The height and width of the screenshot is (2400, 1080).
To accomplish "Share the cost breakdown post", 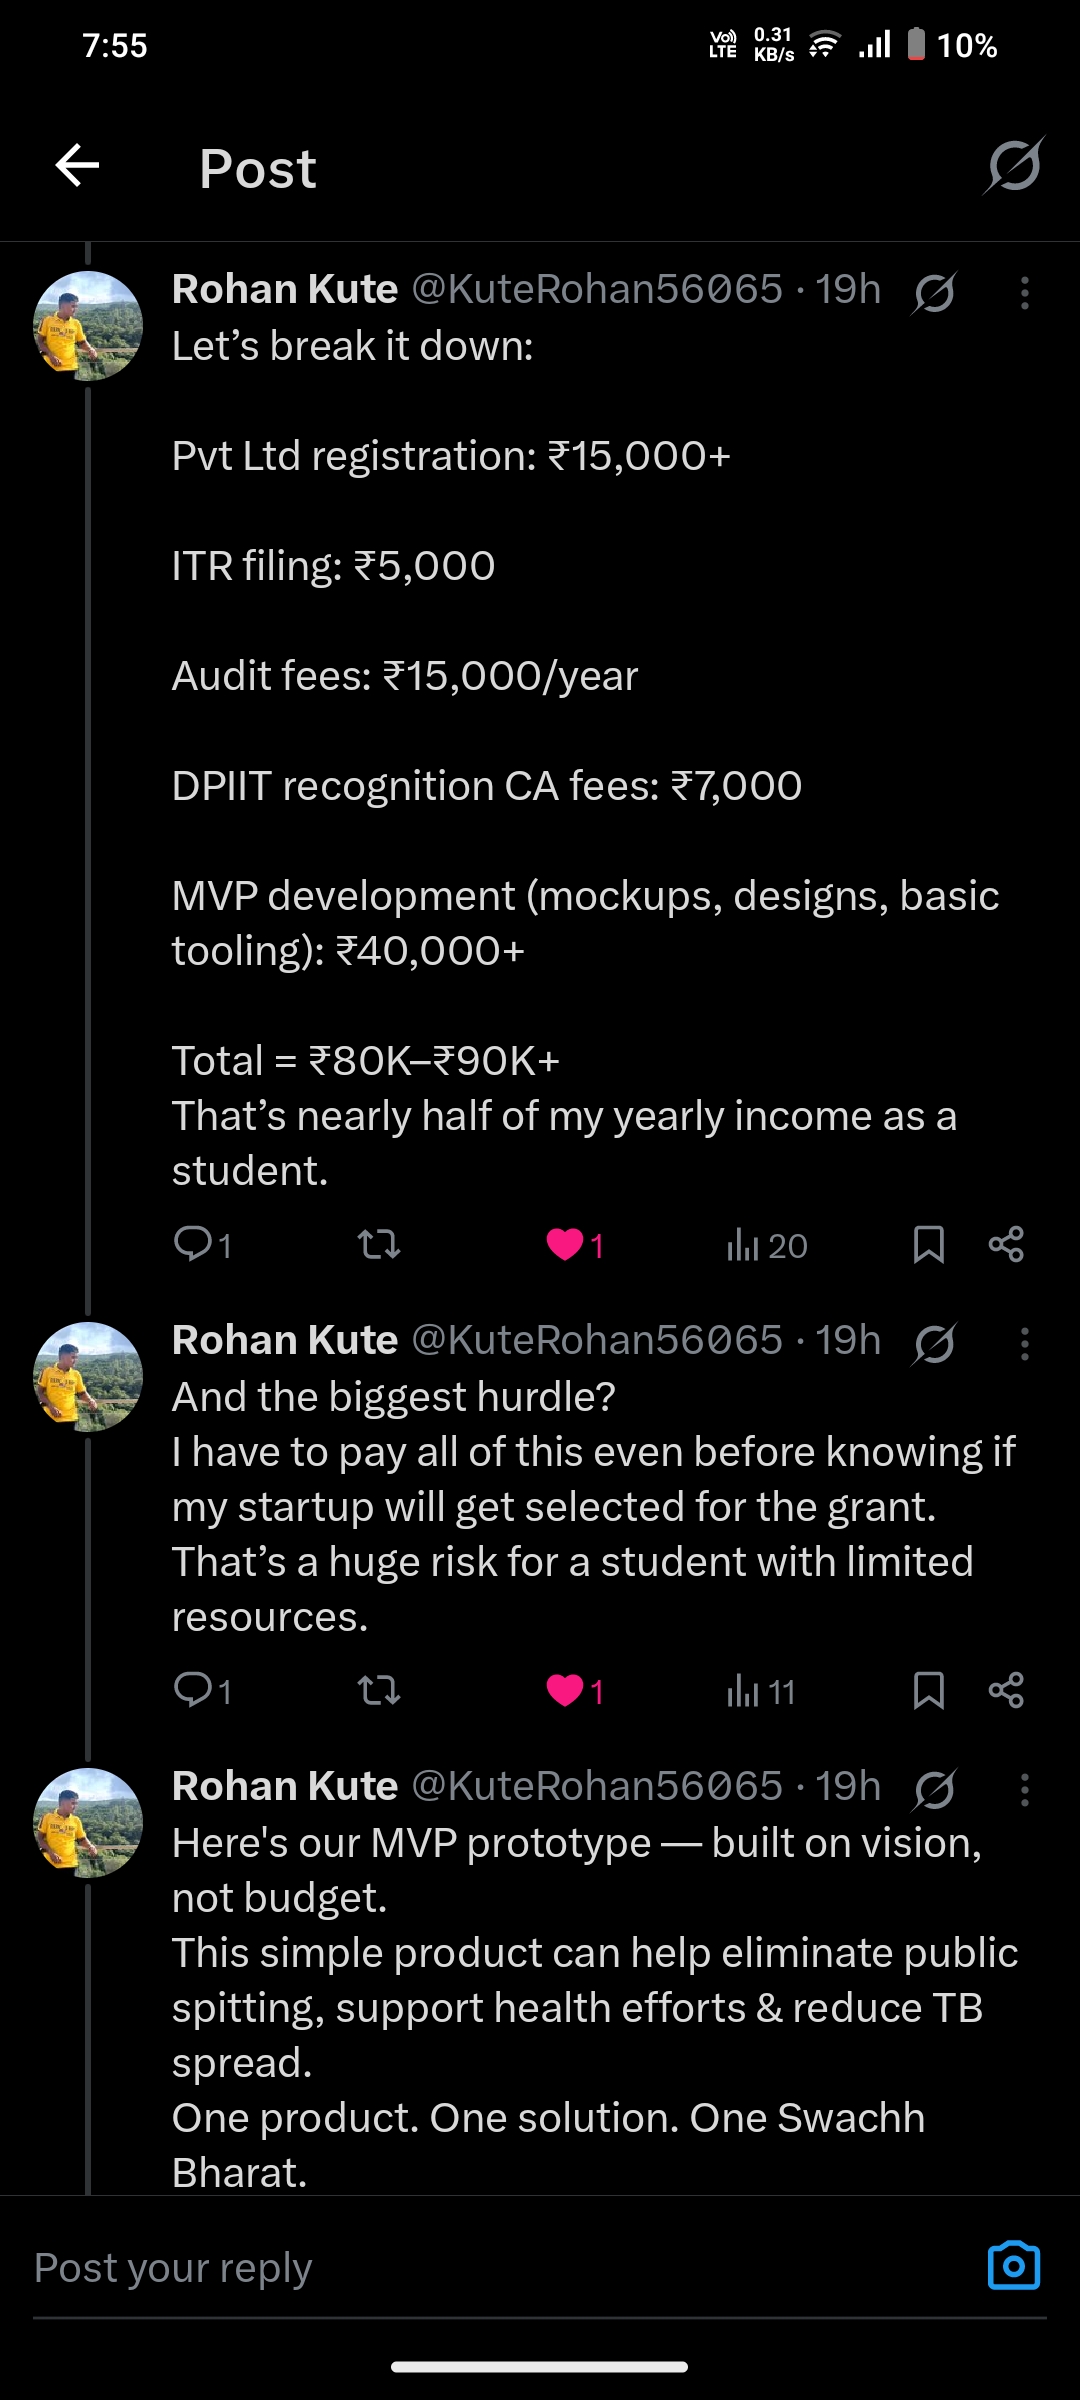I will click(1006, 1245).
